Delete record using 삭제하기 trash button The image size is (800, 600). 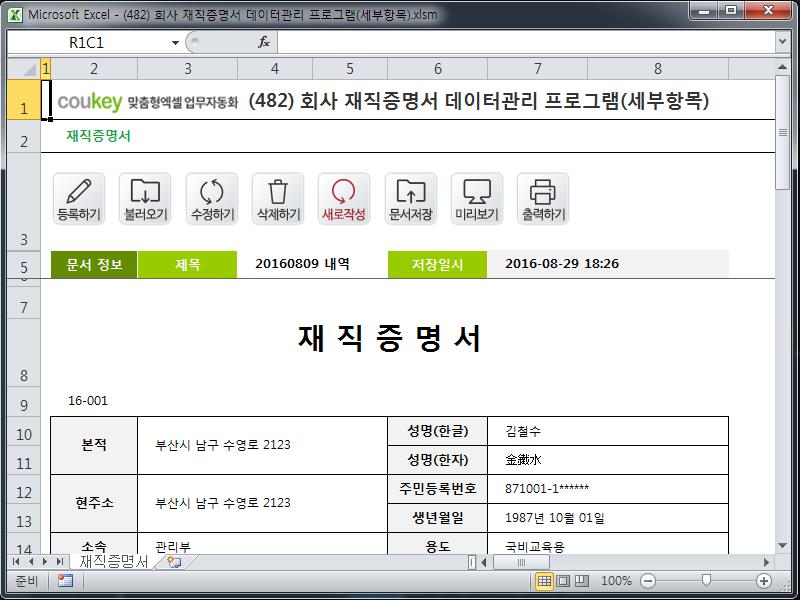click(x=278, y=199)
